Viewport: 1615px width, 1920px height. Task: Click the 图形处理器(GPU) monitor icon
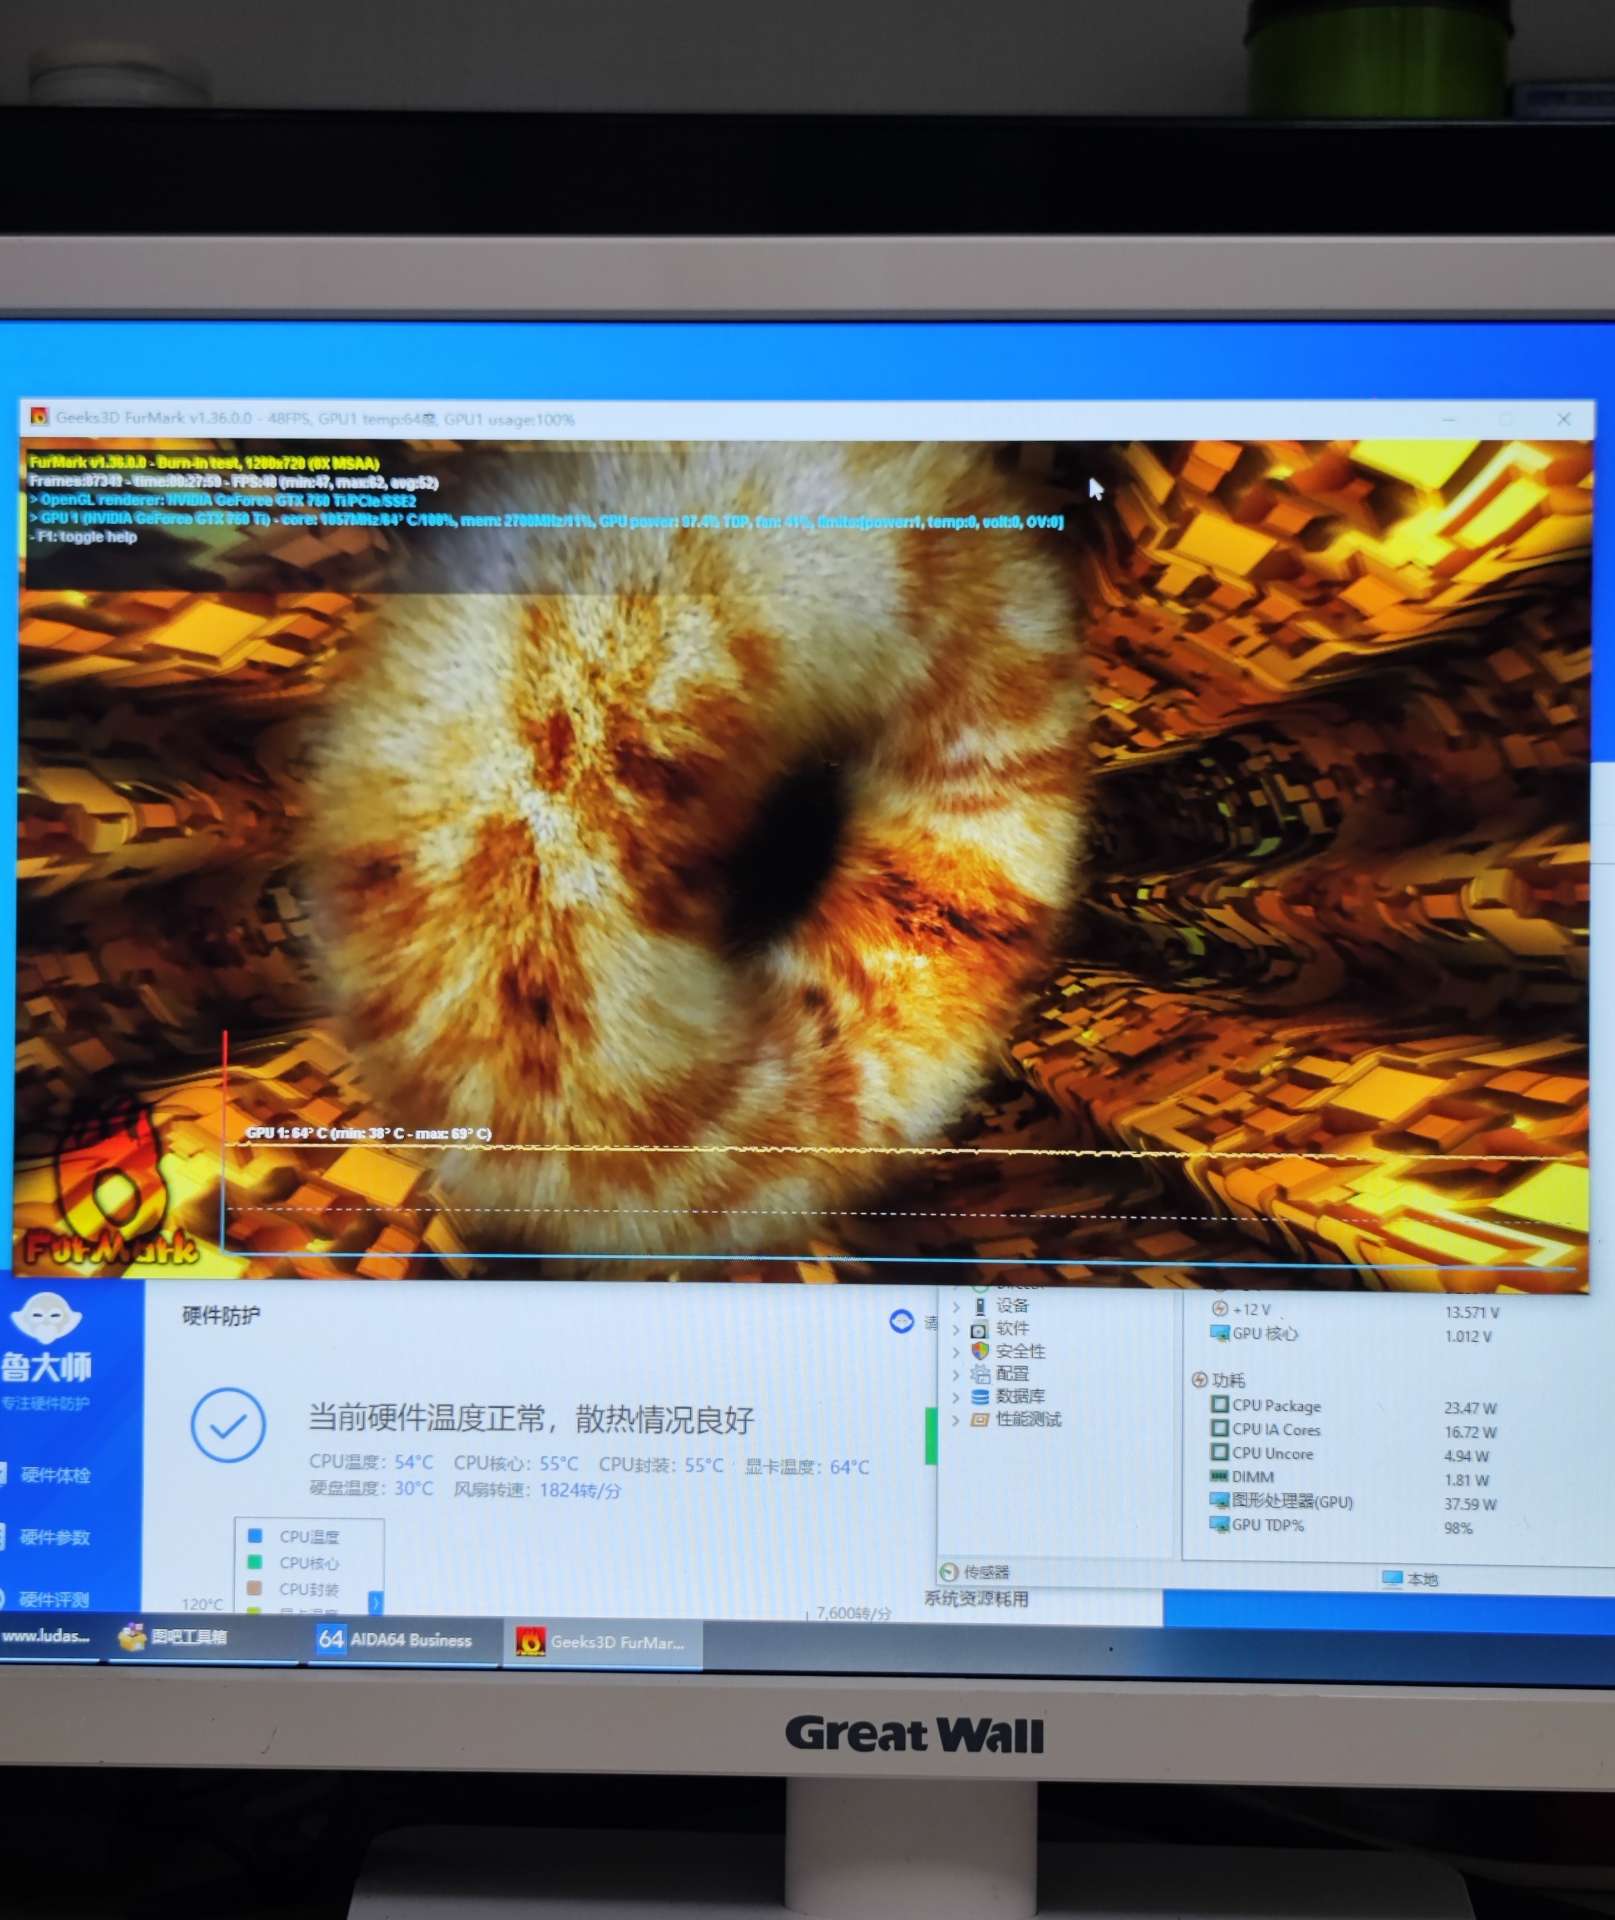coord(1219,1500)
